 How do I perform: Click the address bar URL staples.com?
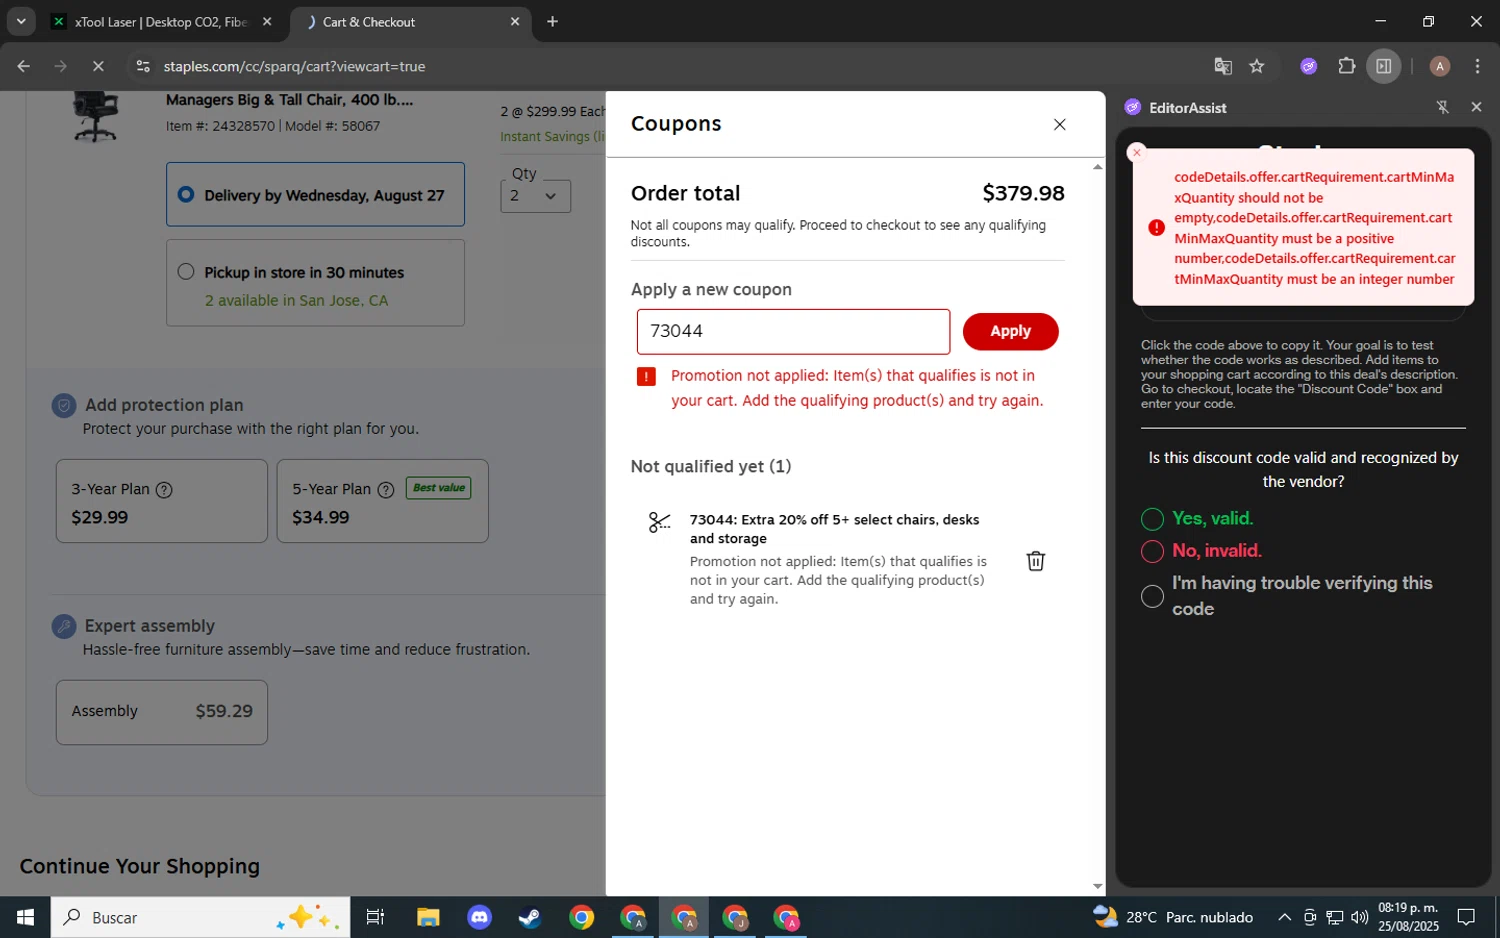pyautogui.click(x=294, y=67)
